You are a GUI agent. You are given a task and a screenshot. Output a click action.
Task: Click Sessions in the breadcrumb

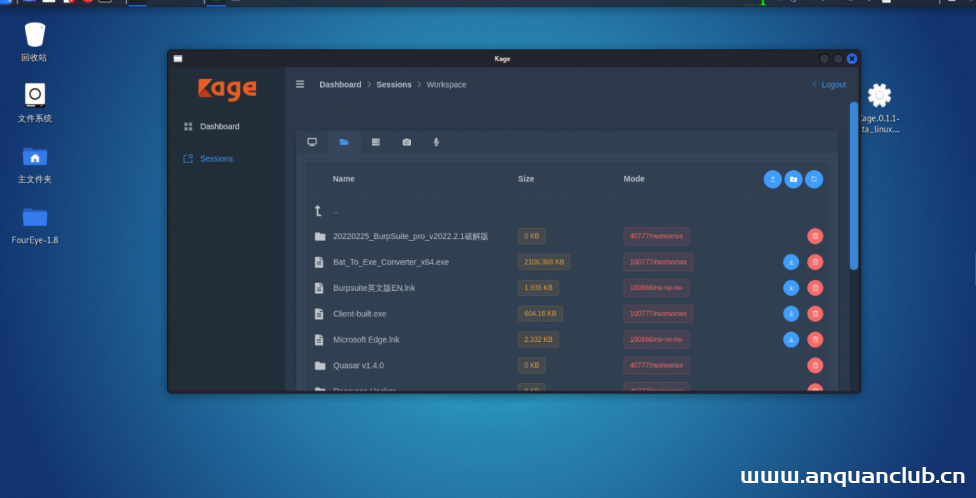point(394,85)
